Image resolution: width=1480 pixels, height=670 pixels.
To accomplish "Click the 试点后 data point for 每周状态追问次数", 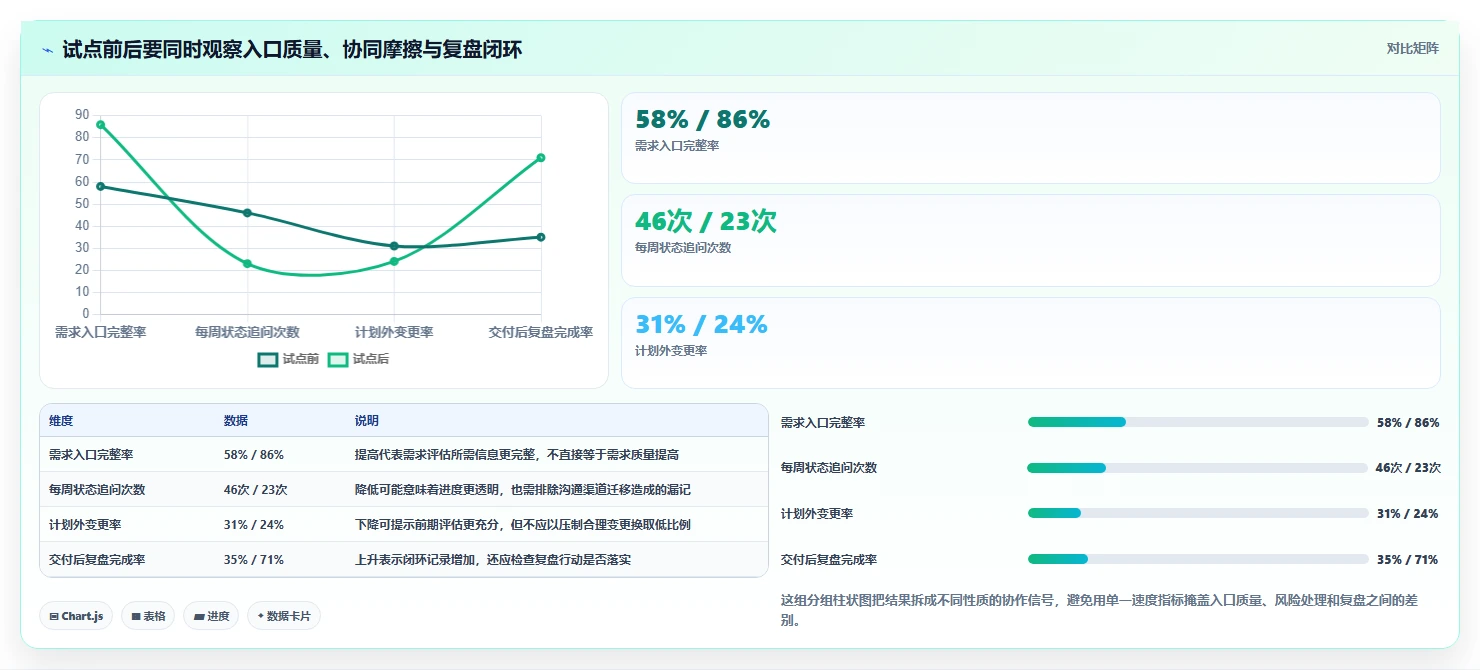I will click(247, 264).
